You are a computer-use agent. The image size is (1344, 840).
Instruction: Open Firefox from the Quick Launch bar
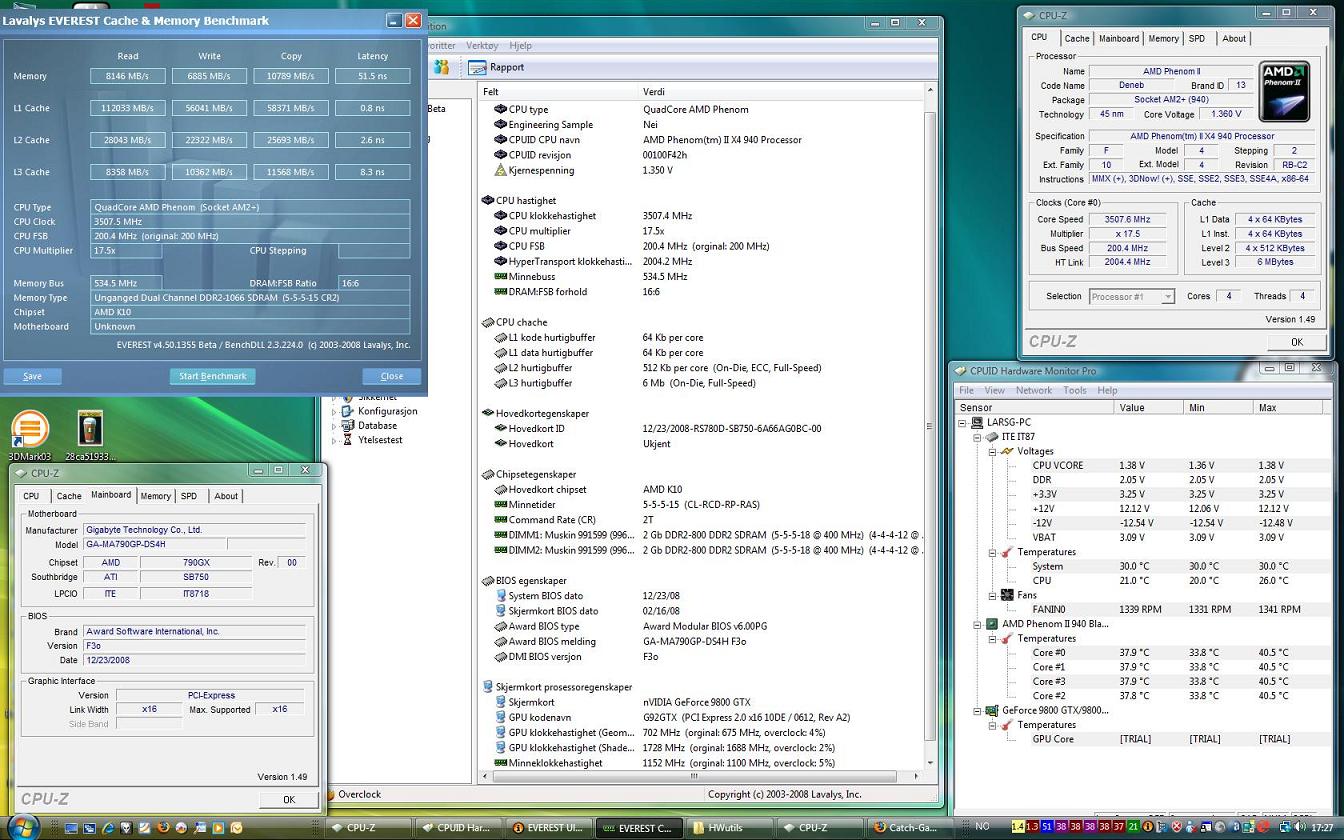point(162,827)
